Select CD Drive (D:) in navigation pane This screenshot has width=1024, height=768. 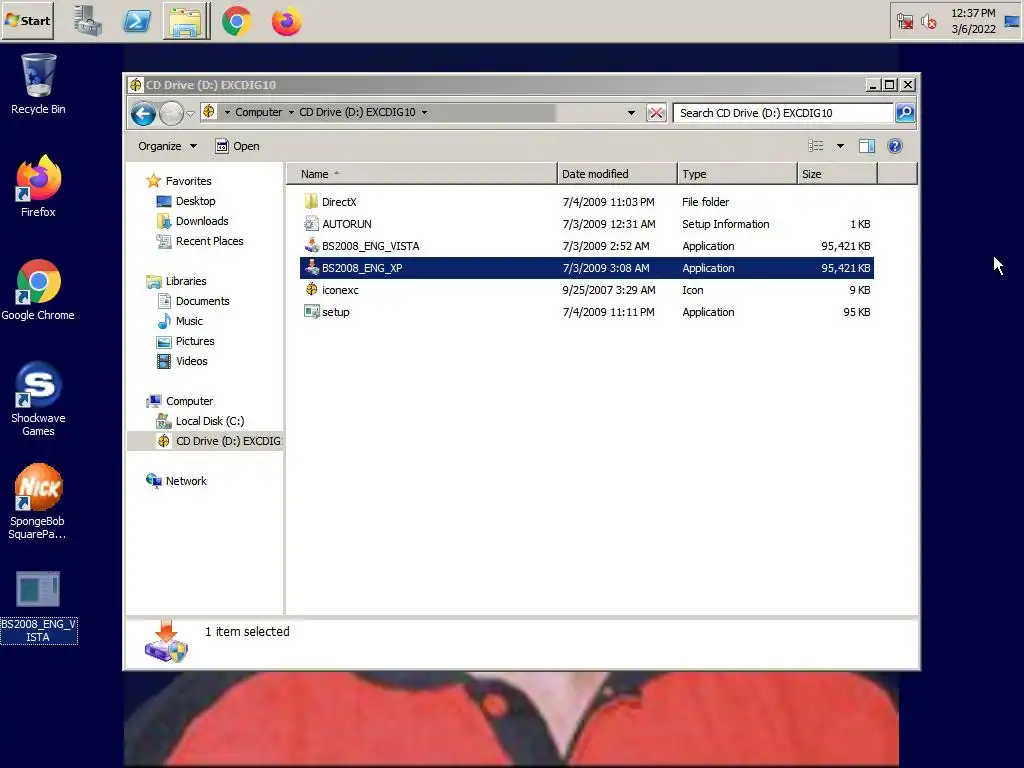tap(205, 441)
